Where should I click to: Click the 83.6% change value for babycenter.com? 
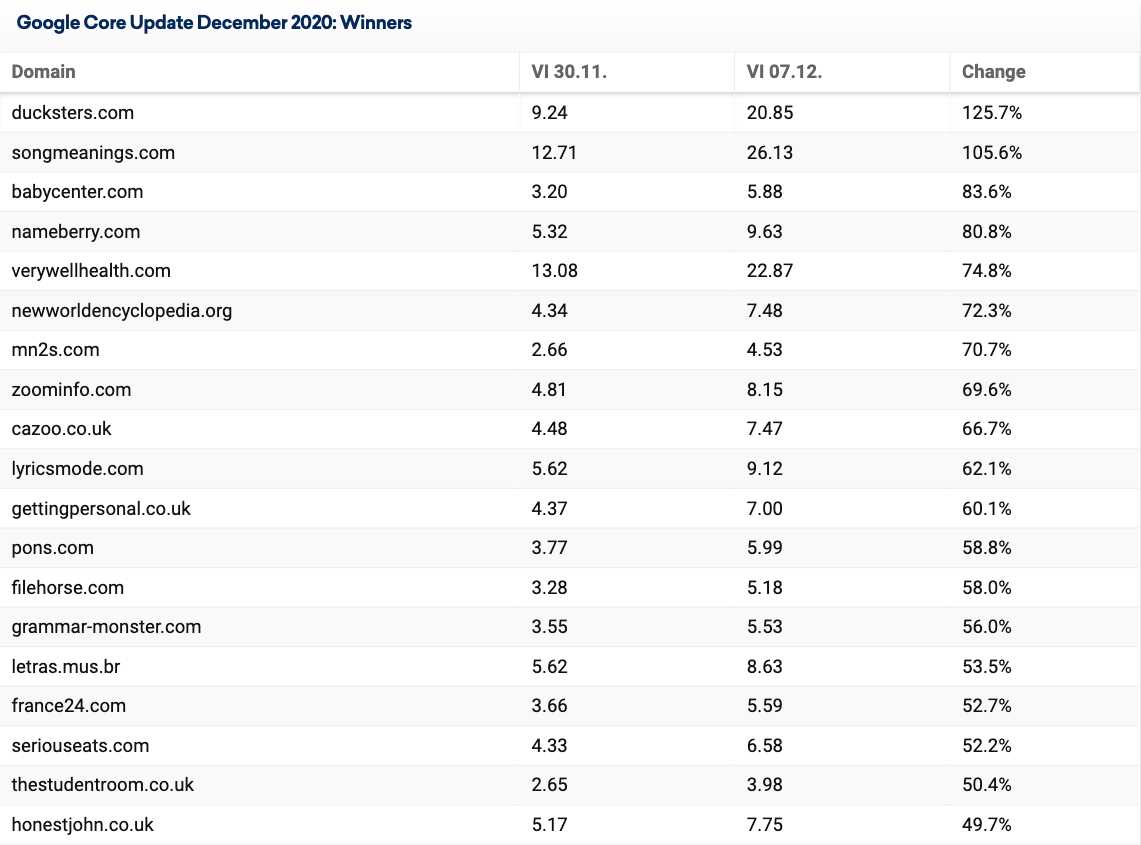987,192
